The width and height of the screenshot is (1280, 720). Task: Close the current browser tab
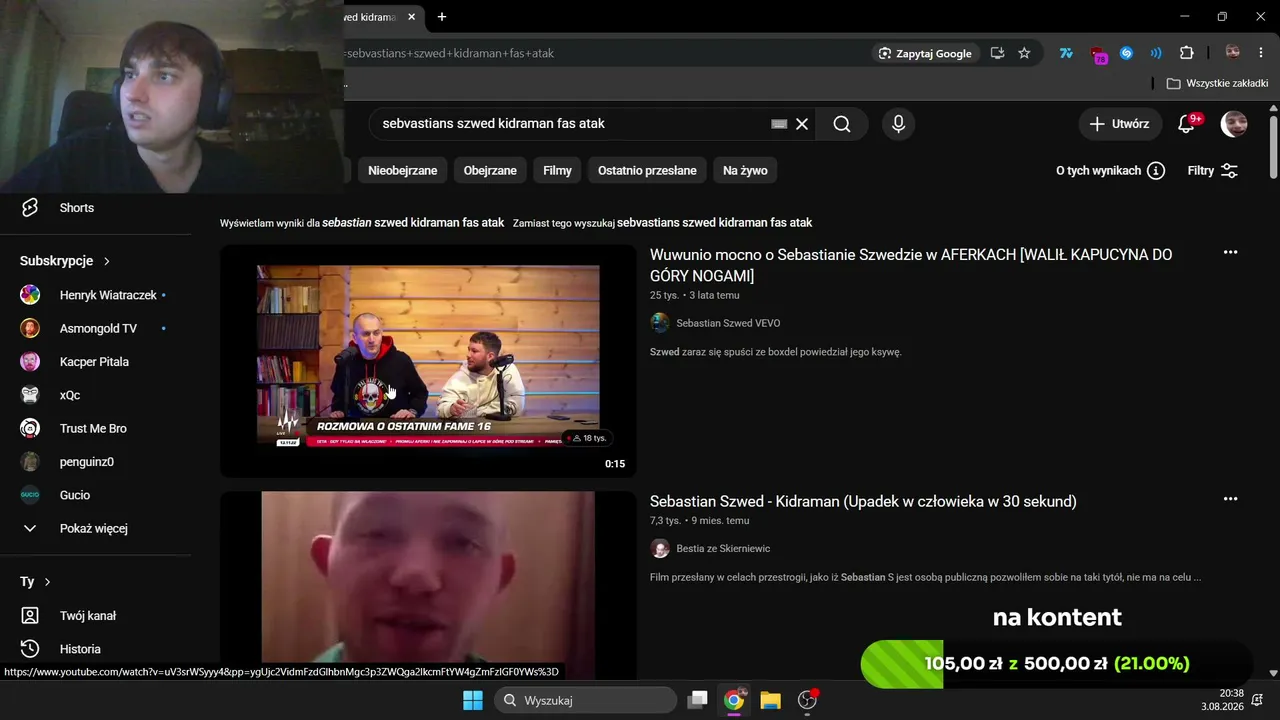(411, 17)
